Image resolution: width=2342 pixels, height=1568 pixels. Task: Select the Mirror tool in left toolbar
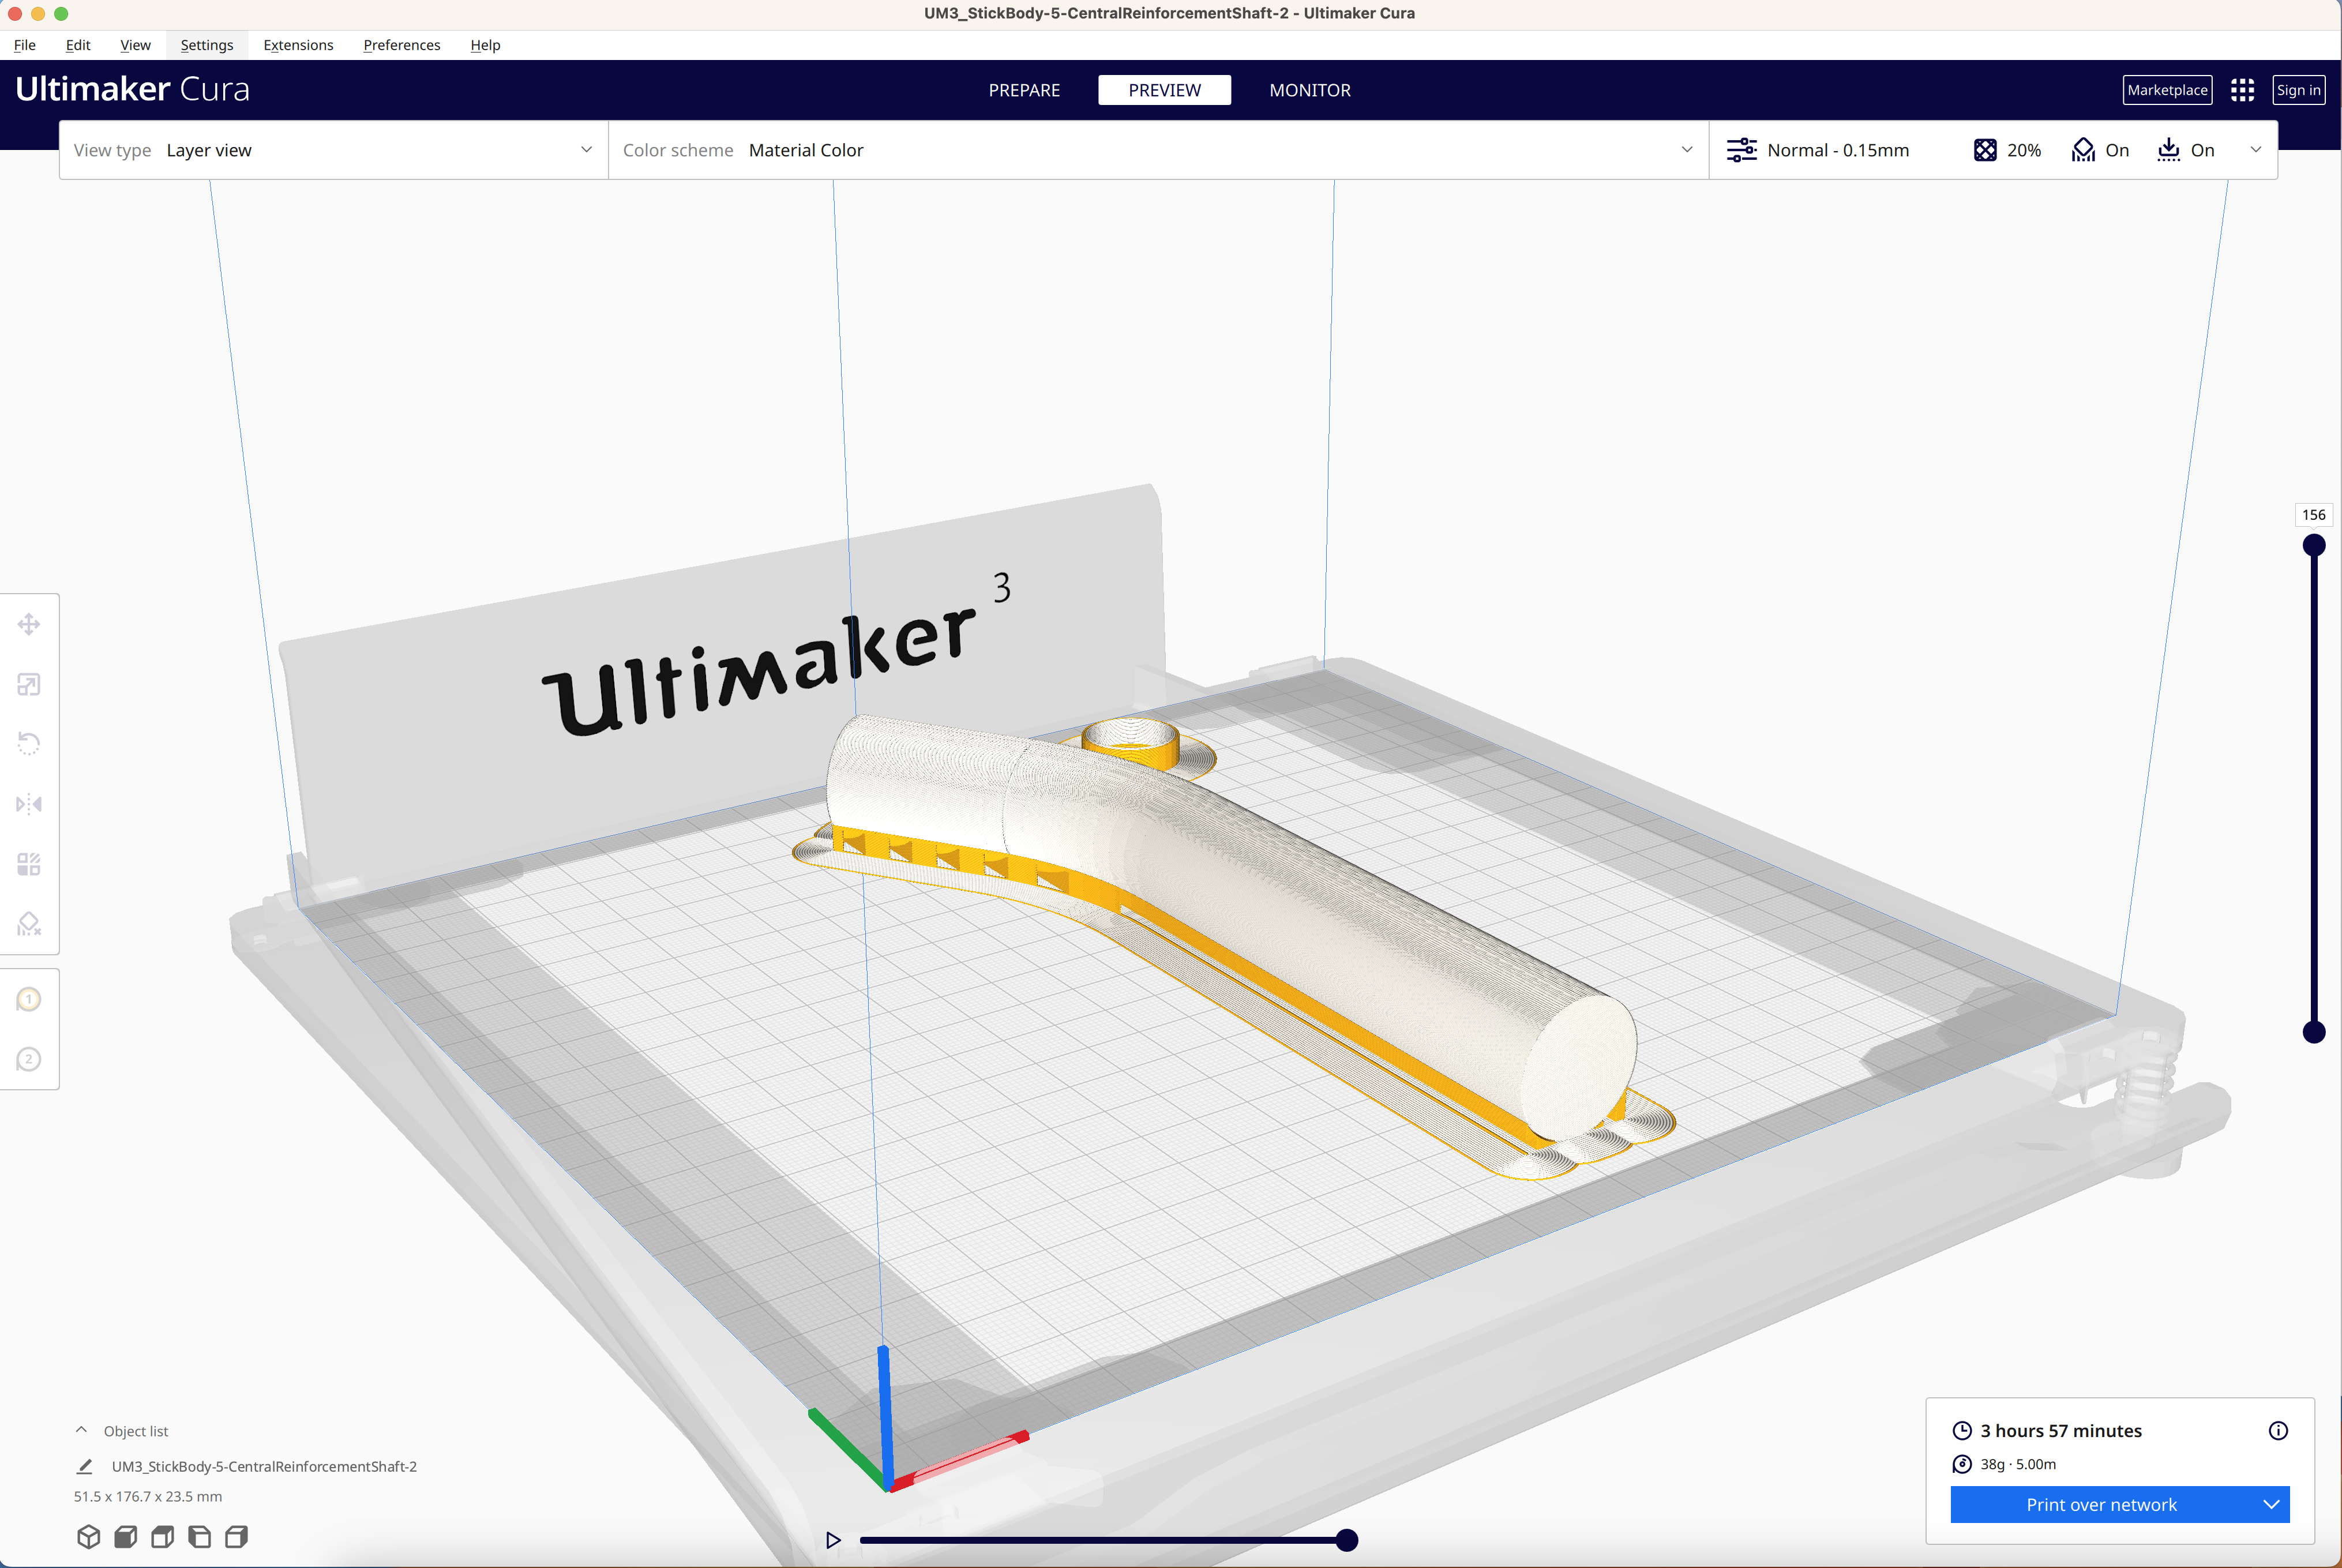29,804
